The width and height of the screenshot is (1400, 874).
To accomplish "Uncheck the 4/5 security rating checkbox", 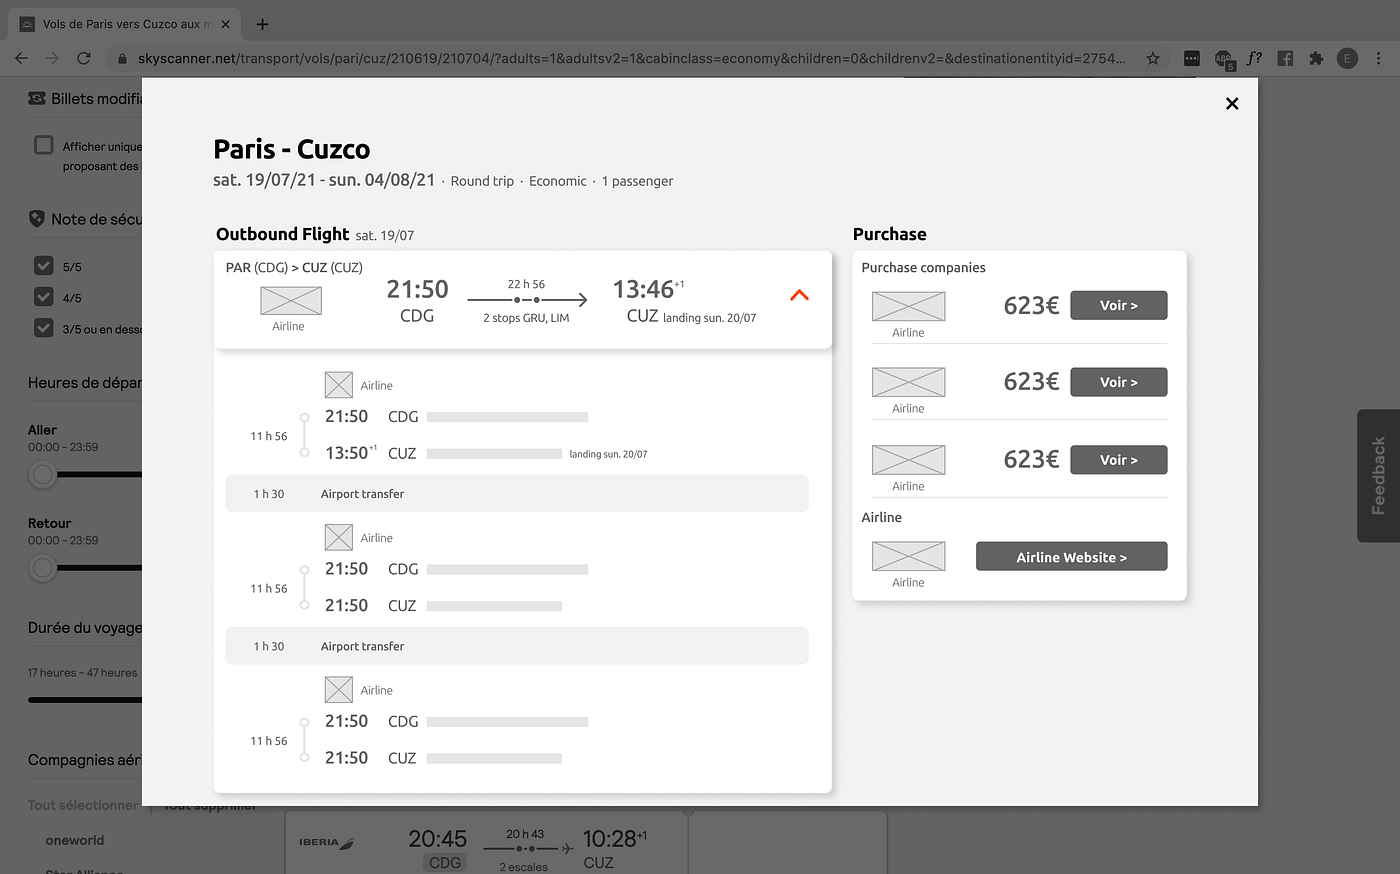I will coord(44,297).
